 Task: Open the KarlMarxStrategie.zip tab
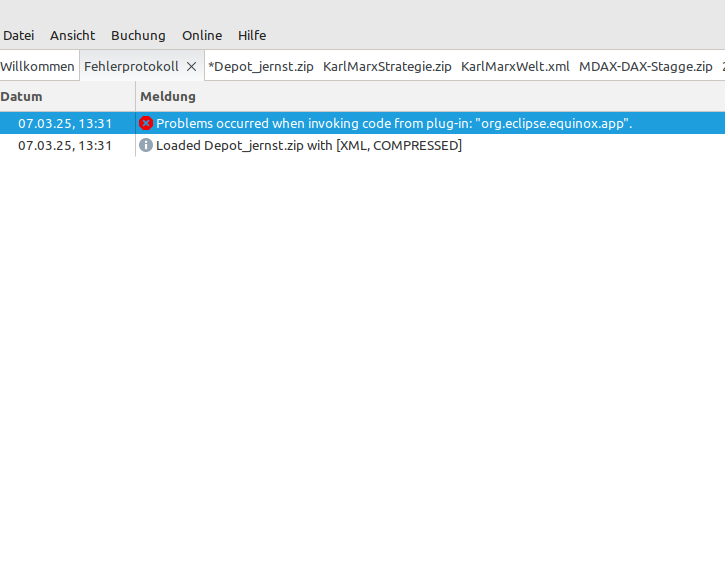[x=387, y=67]
